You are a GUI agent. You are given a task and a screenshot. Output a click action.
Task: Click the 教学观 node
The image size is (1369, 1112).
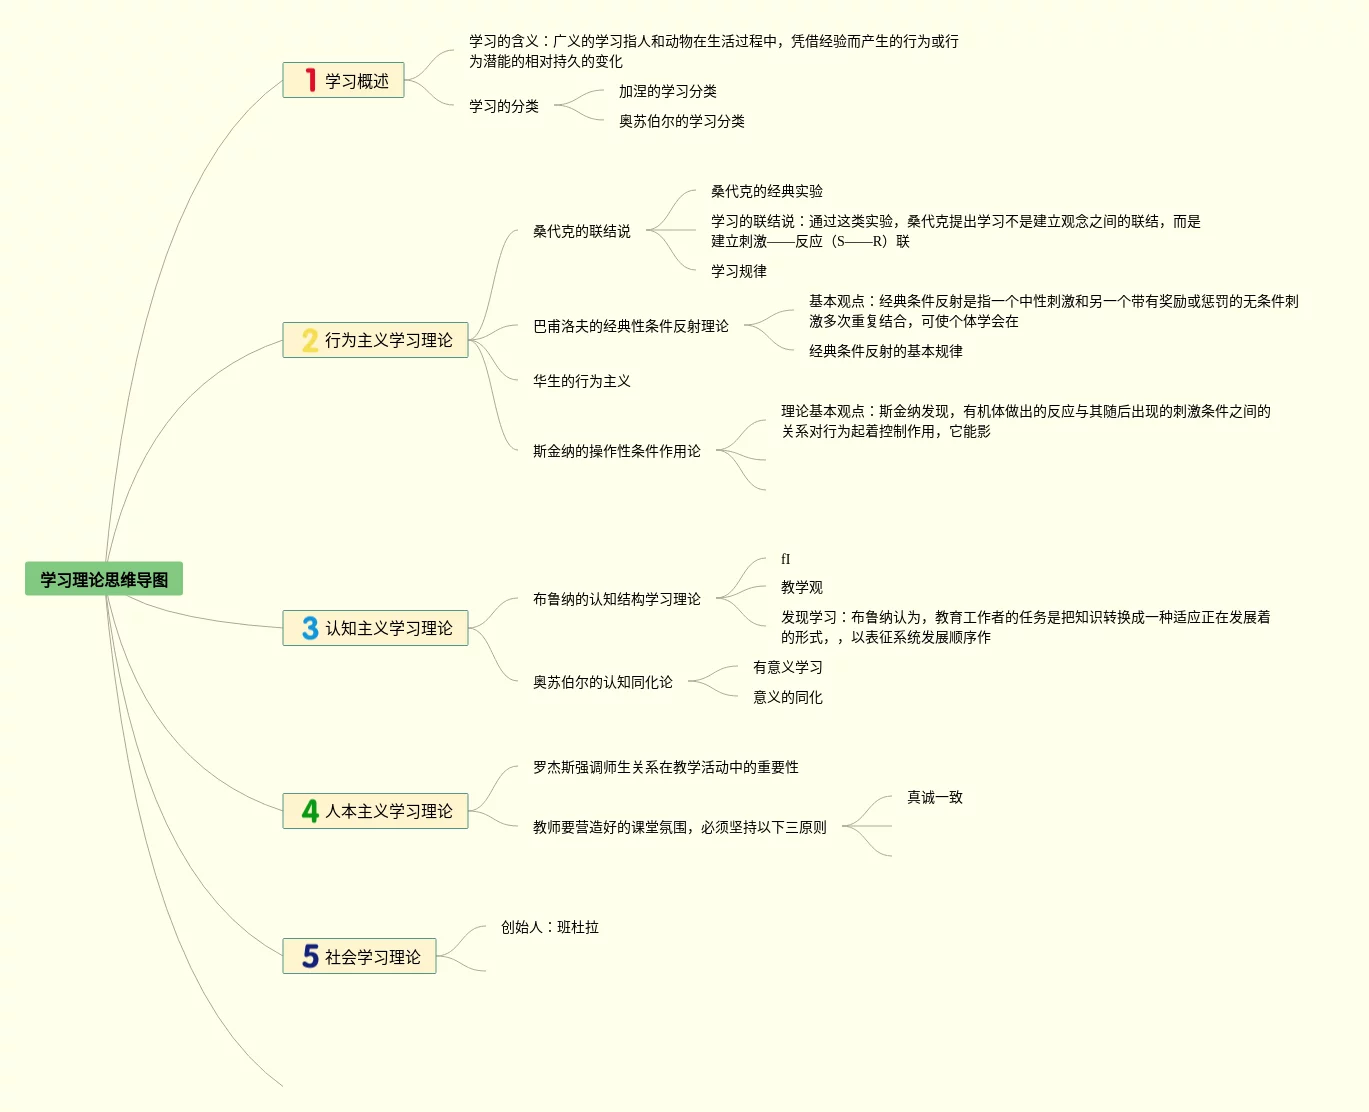[801, 587]
